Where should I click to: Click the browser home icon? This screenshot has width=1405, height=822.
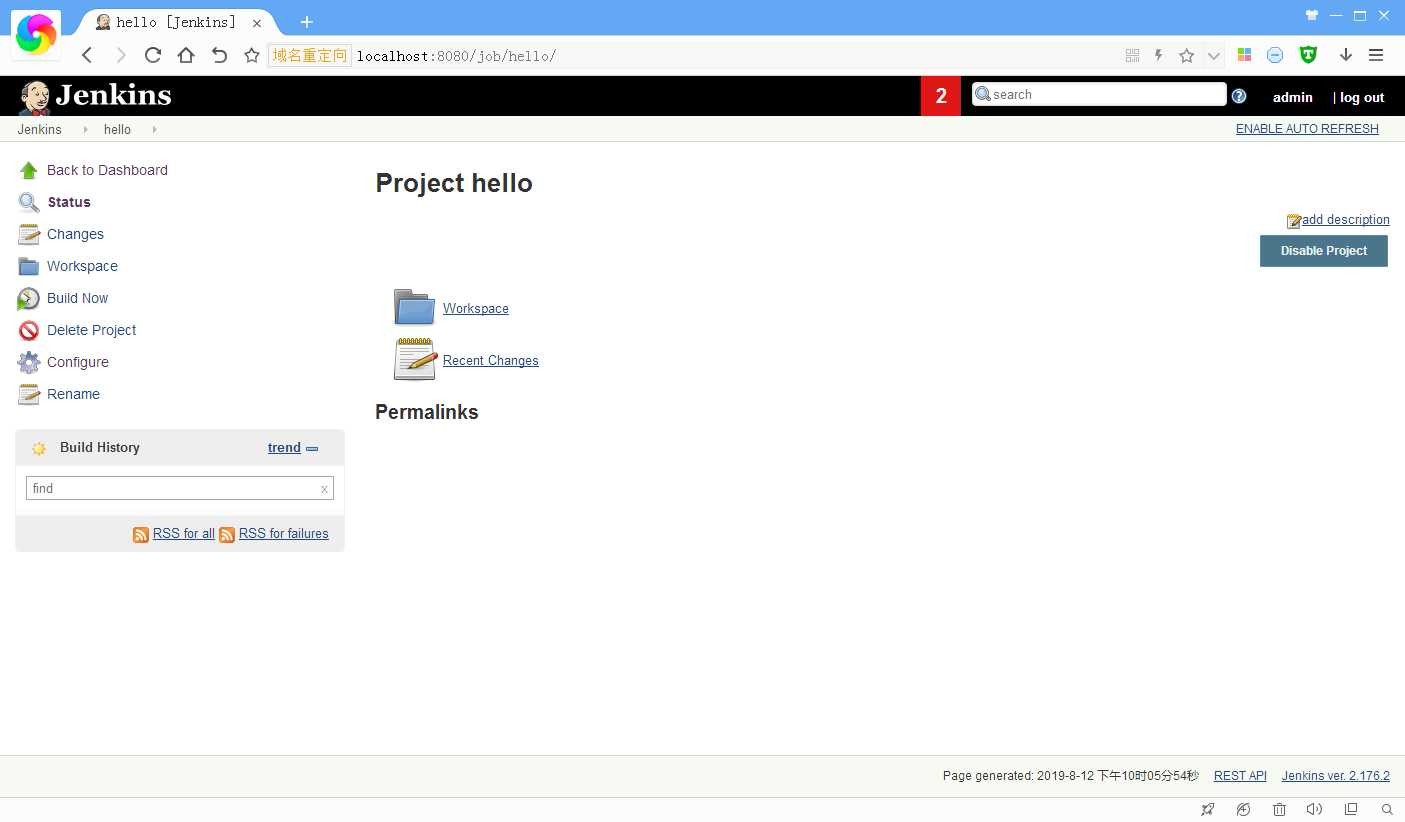coord(186,55)
